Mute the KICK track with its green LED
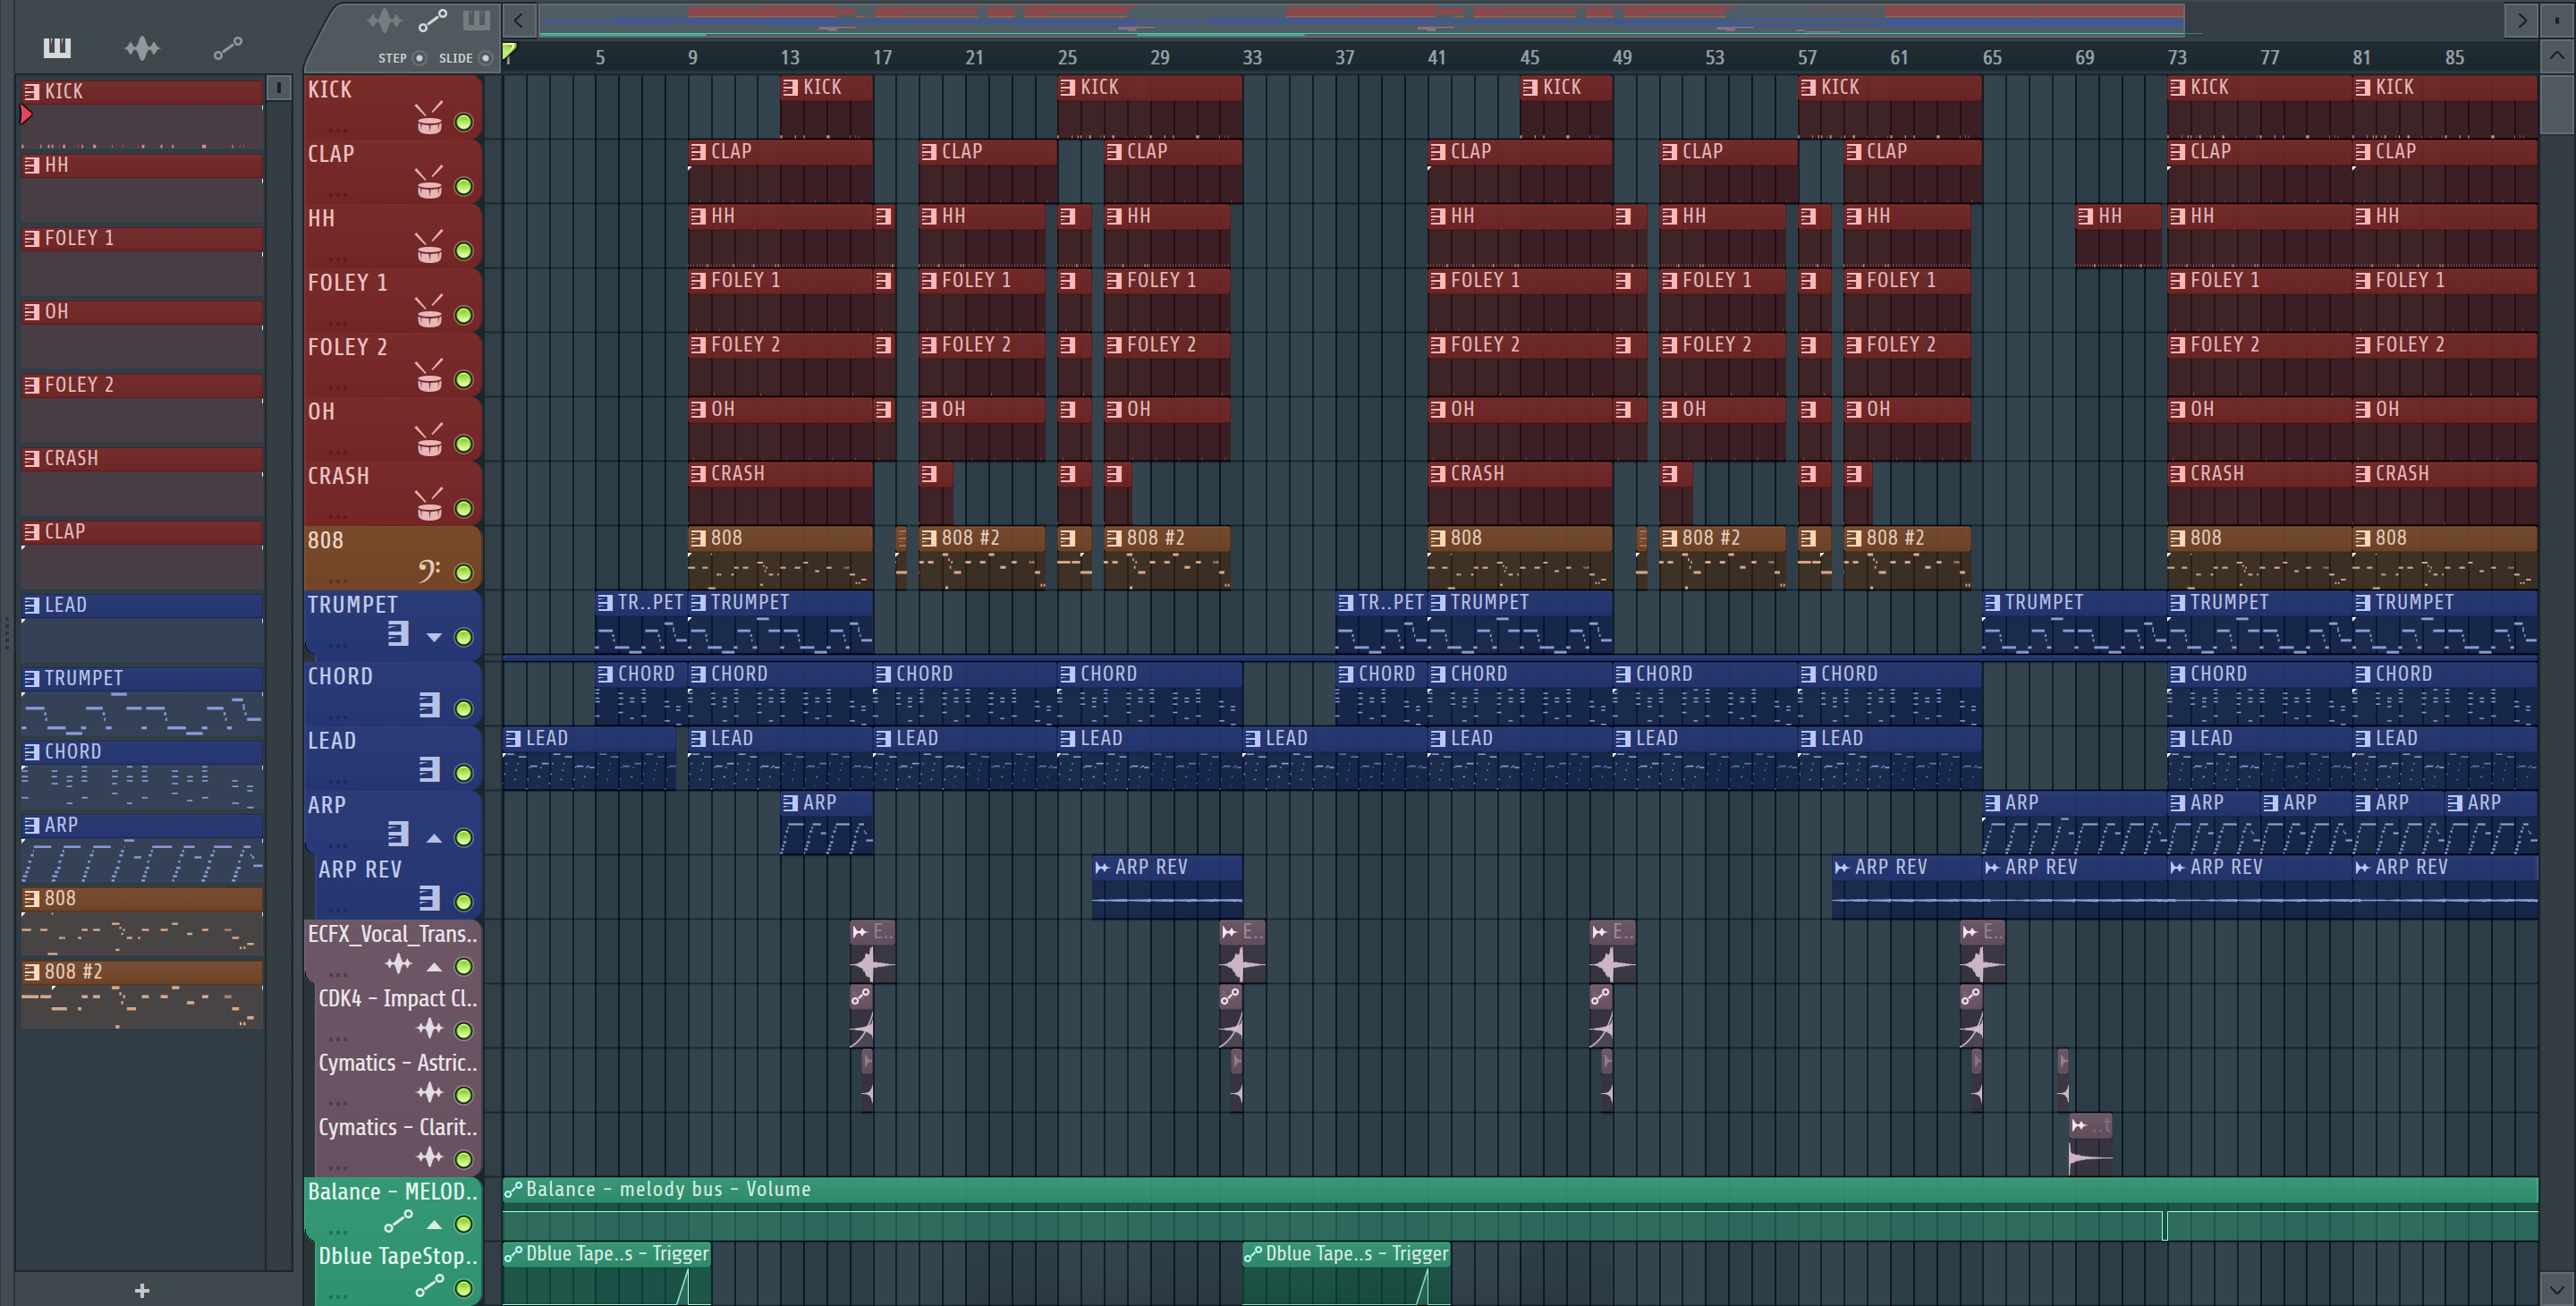The image size is (2576, 1306). 464,122
